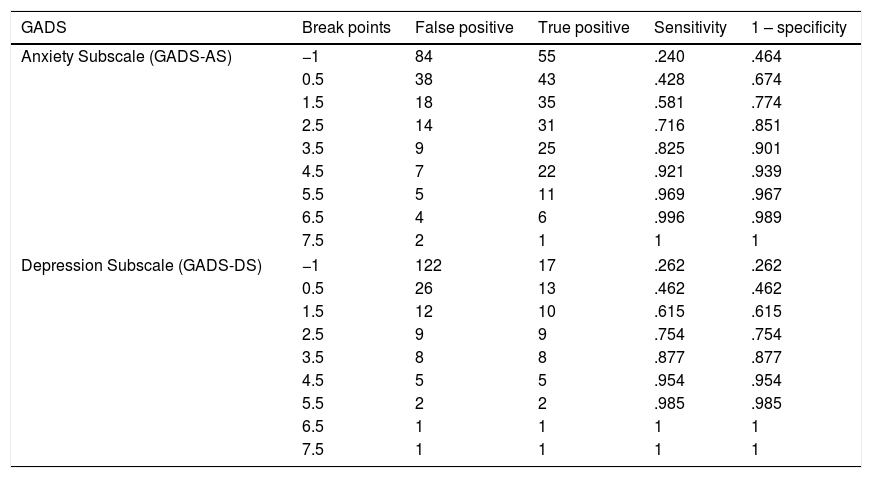Click the true positive value 43
The width and height of the screenshot is (872, 478).
[546, 80]
